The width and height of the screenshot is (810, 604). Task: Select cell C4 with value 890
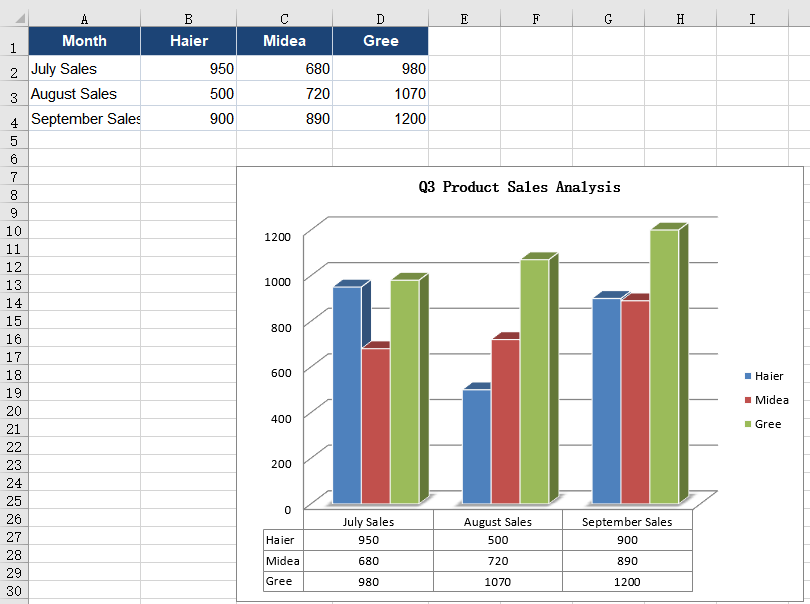click(284, 118)
